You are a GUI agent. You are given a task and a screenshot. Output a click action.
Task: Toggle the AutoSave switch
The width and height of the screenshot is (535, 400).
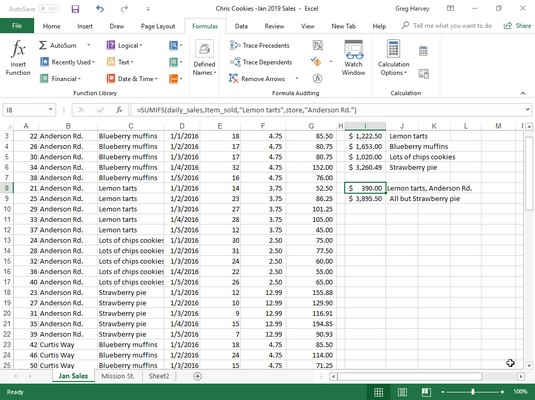pyautogui.click(x=48, y=9)
